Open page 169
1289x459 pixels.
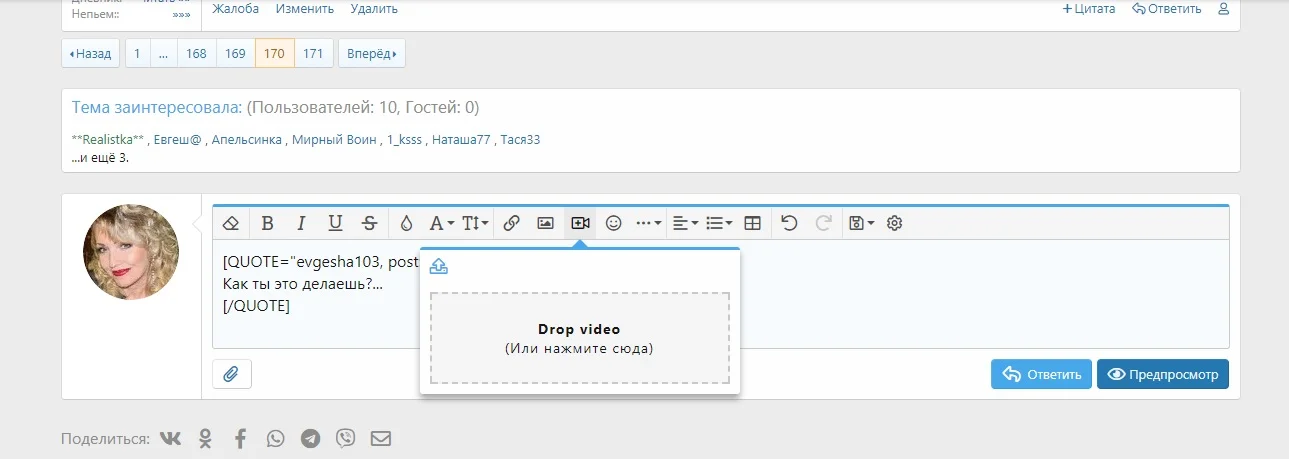(235, 53)
